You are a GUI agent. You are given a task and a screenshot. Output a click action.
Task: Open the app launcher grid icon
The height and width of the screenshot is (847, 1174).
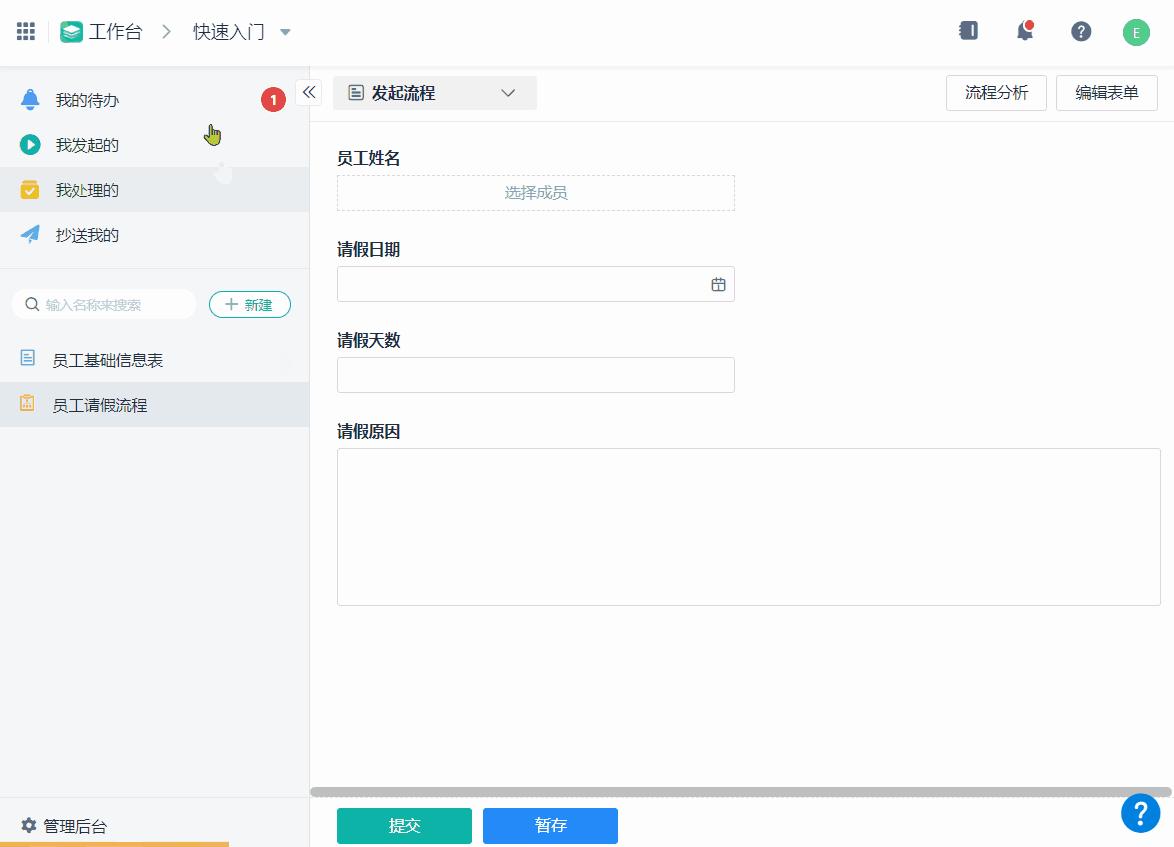[25, 31]
